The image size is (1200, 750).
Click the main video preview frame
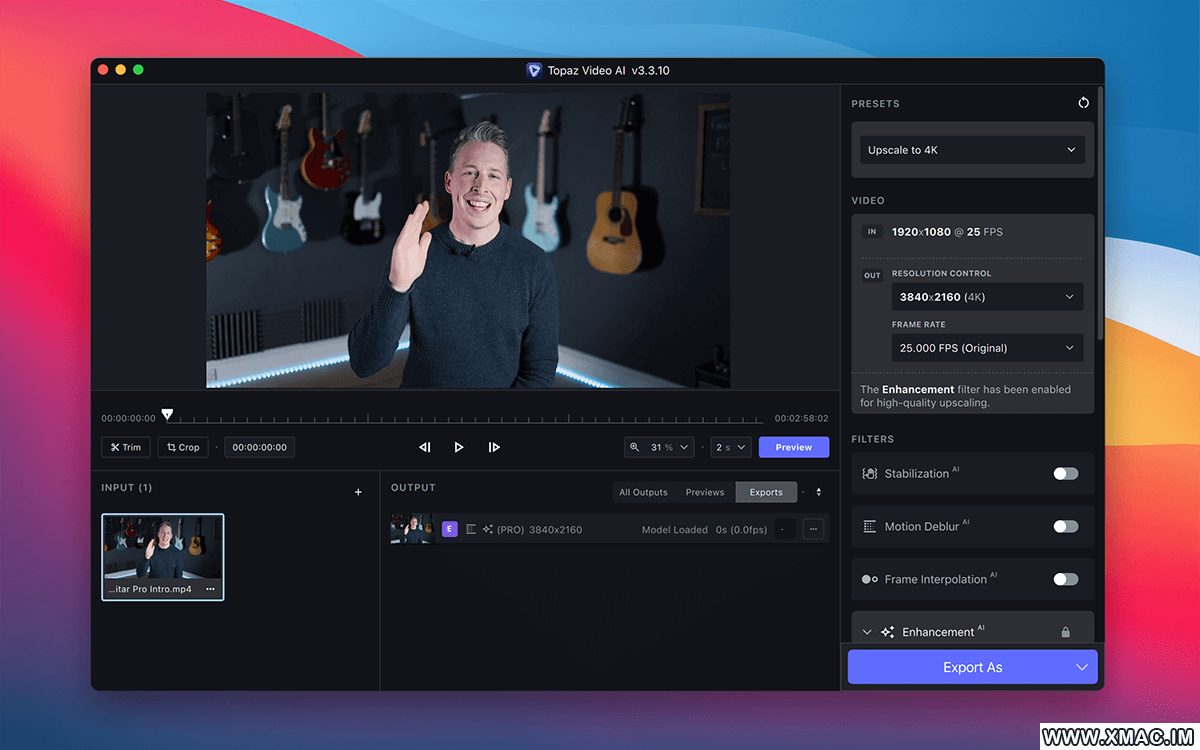click(x=468, y=240)
